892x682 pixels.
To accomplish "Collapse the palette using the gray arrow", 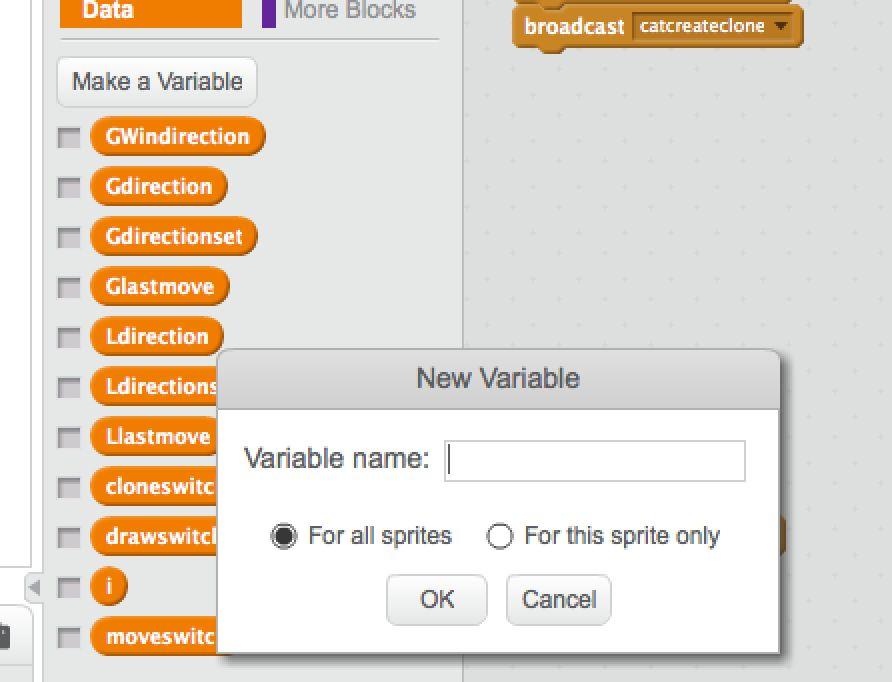I will pos(34,587).
